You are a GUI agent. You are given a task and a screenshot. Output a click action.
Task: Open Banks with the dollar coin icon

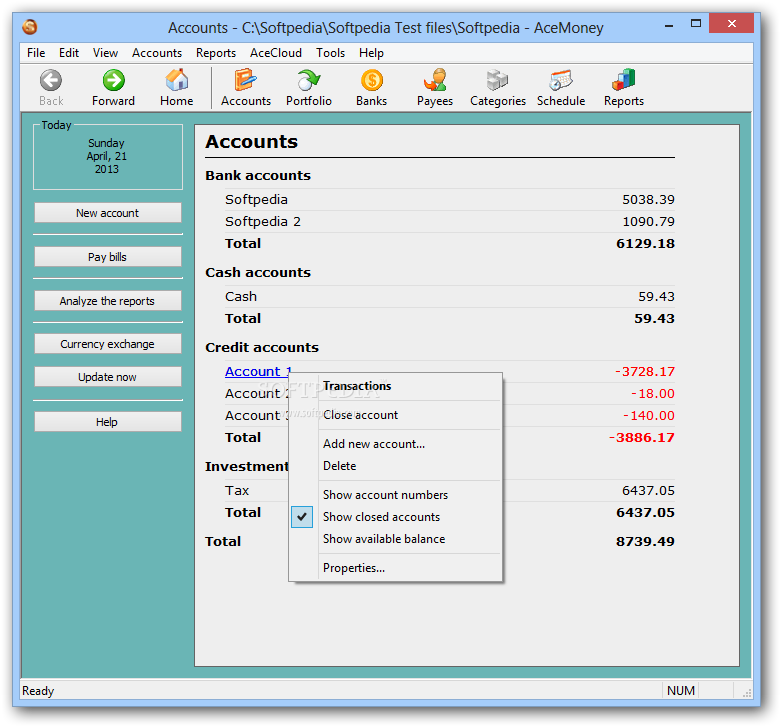click(372, 80)
